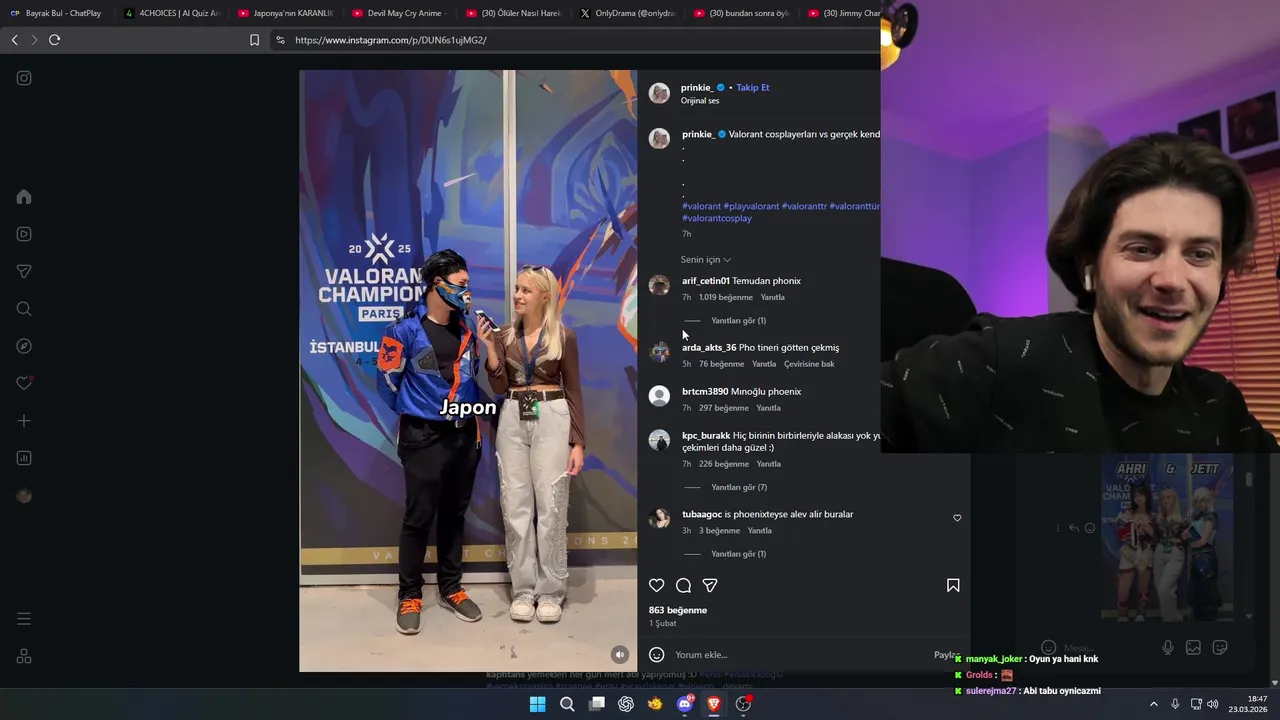Follow prinkie_ with Takip Et
The height and width of the screenshot is (720, 1280).
coord(753,87)
